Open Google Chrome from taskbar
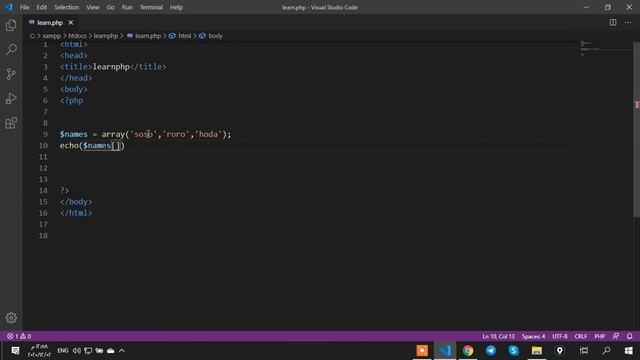The image size is (640, 360). click(x=468, y=351)
